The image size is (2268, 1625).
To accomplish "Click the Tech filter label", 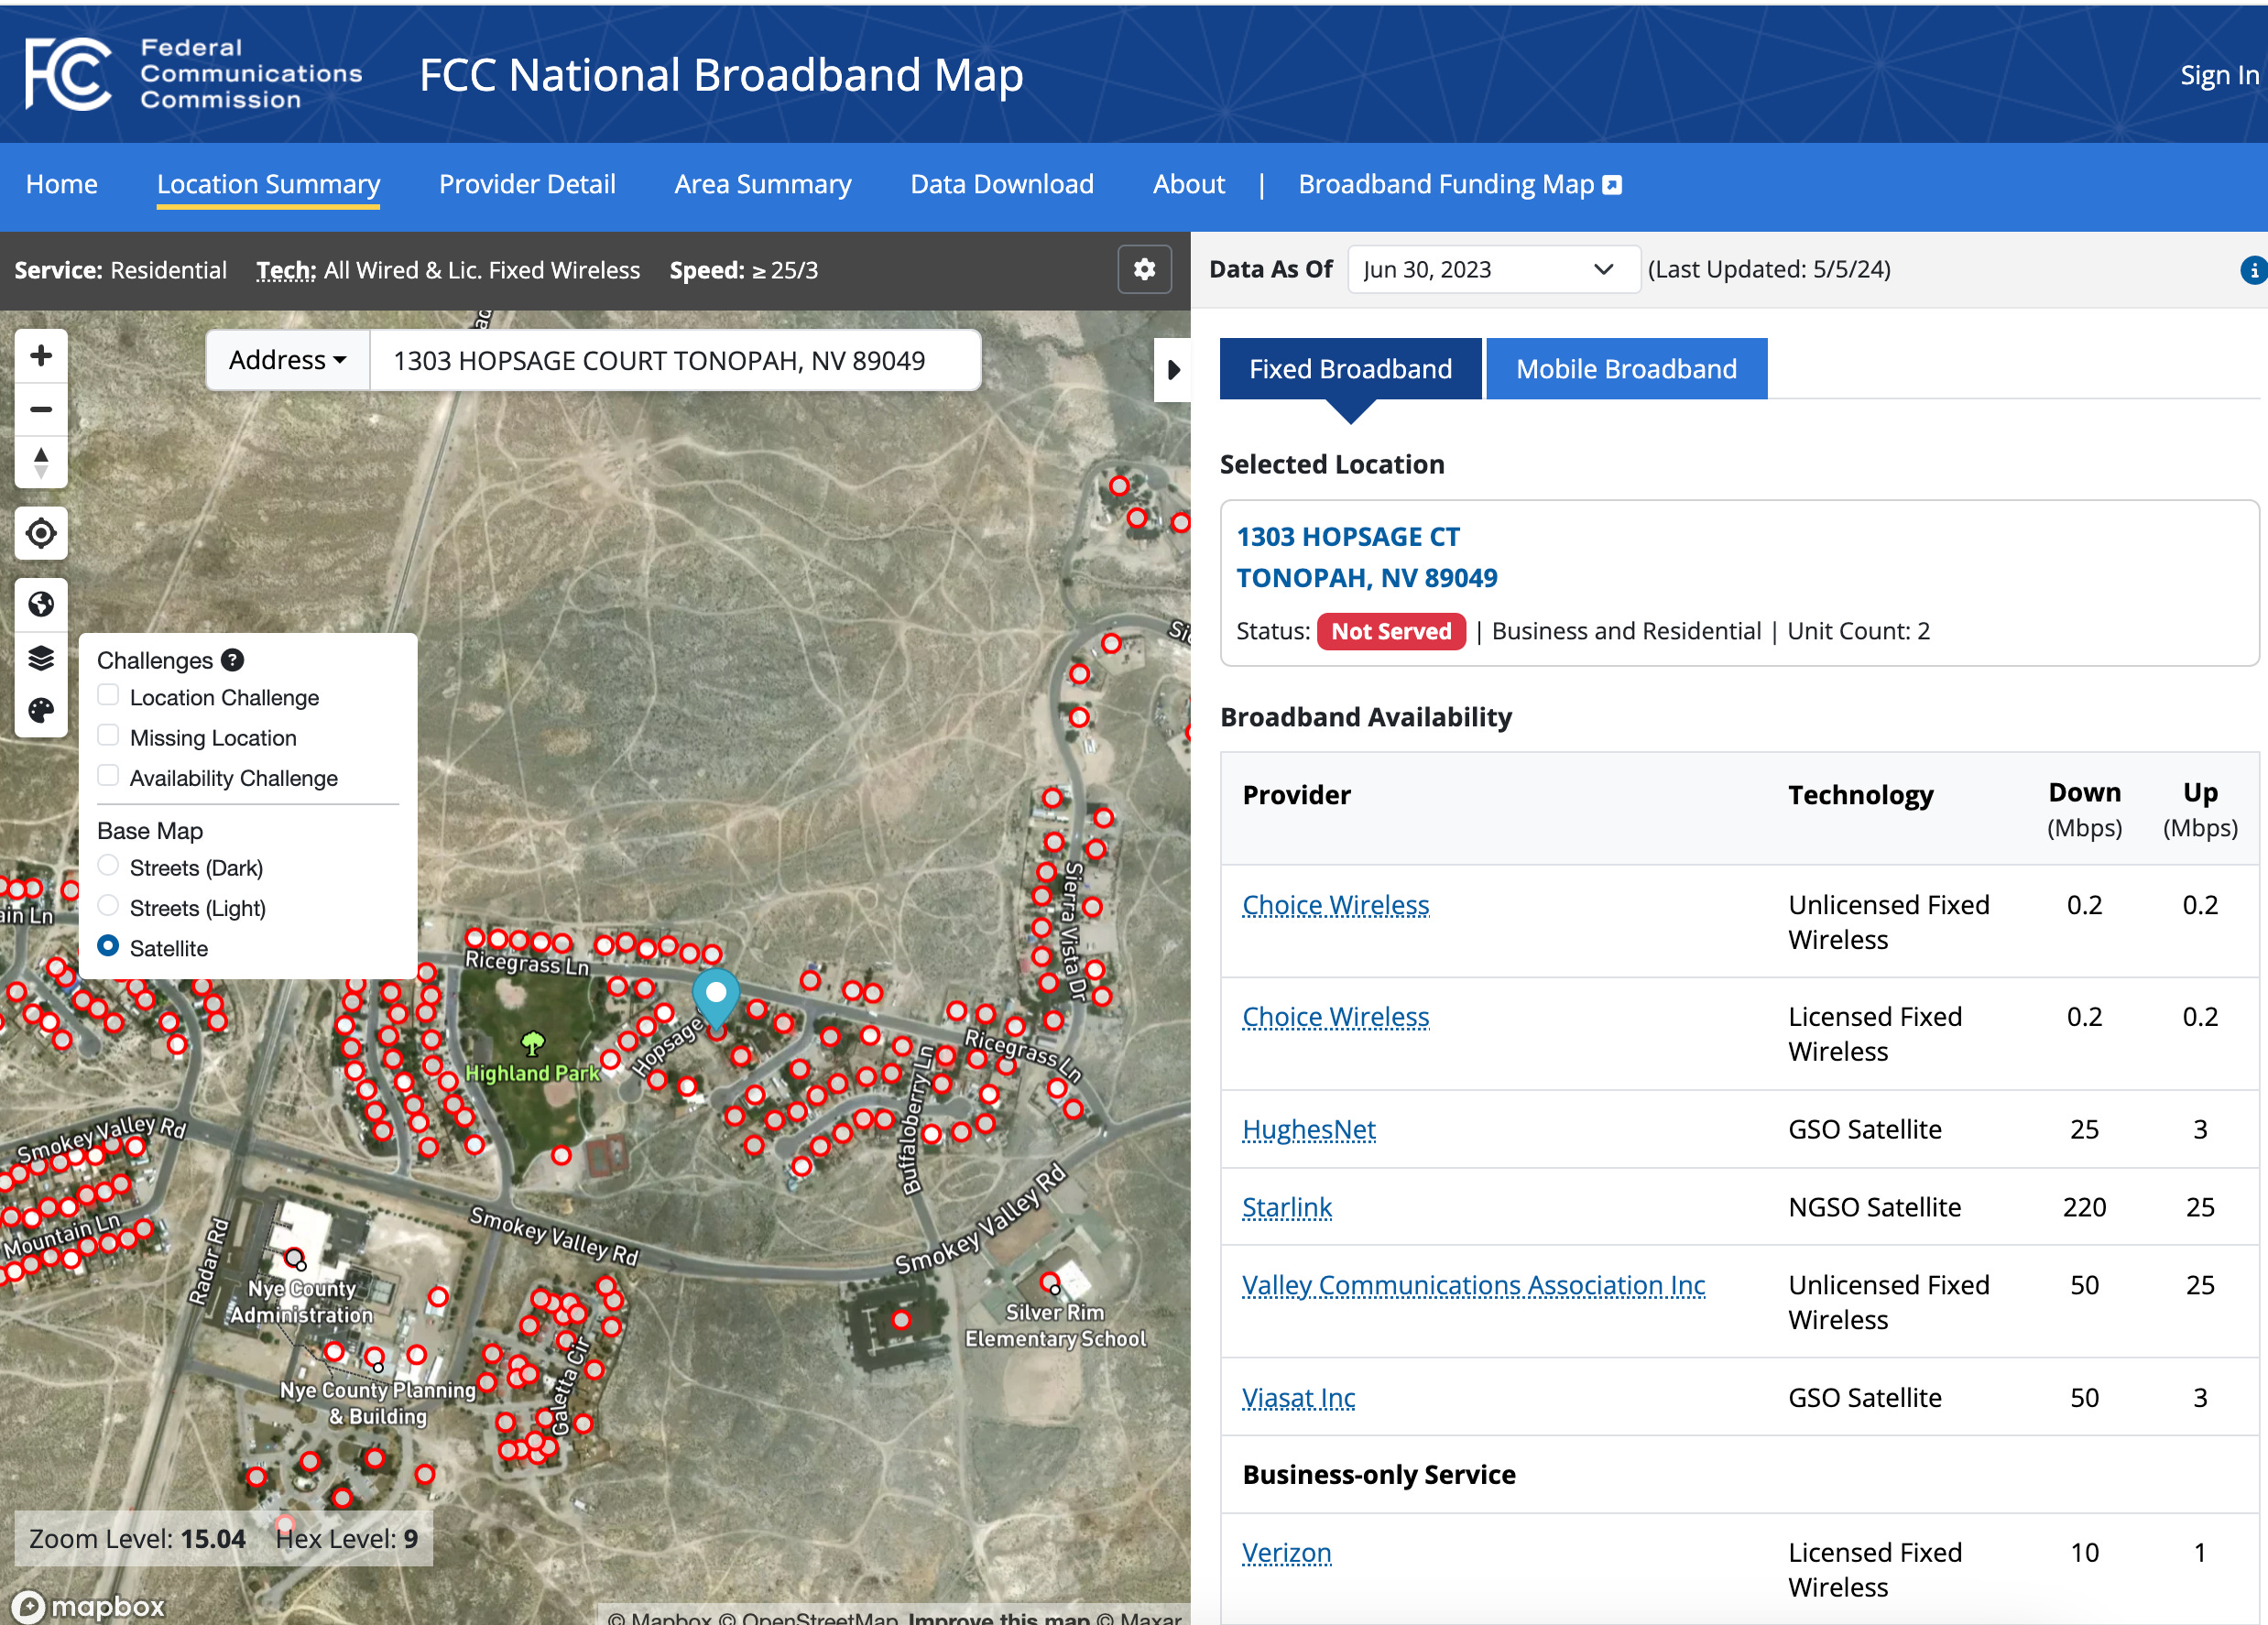I will (x=286, y=270).
